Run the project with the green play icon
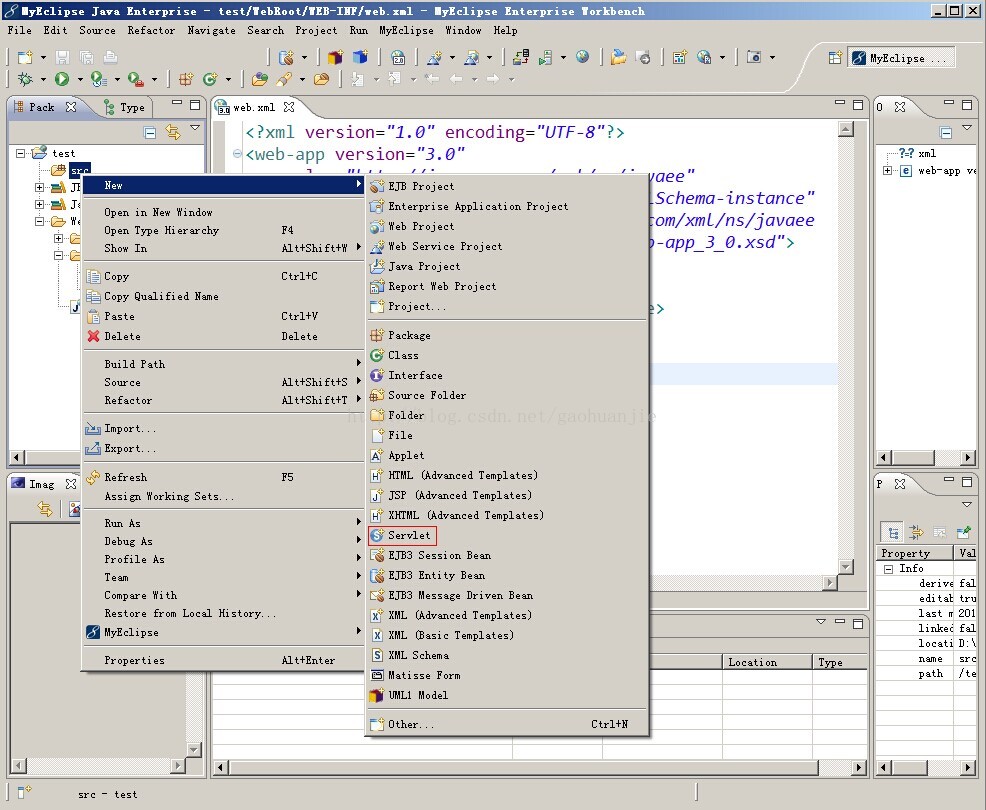 coord(62,79)
